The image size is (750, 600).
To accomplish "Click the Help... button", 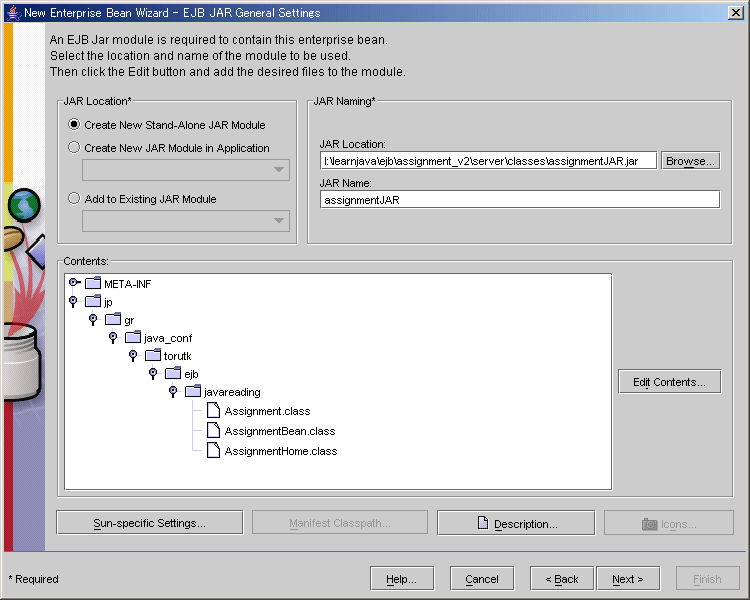I will point(402,579).
